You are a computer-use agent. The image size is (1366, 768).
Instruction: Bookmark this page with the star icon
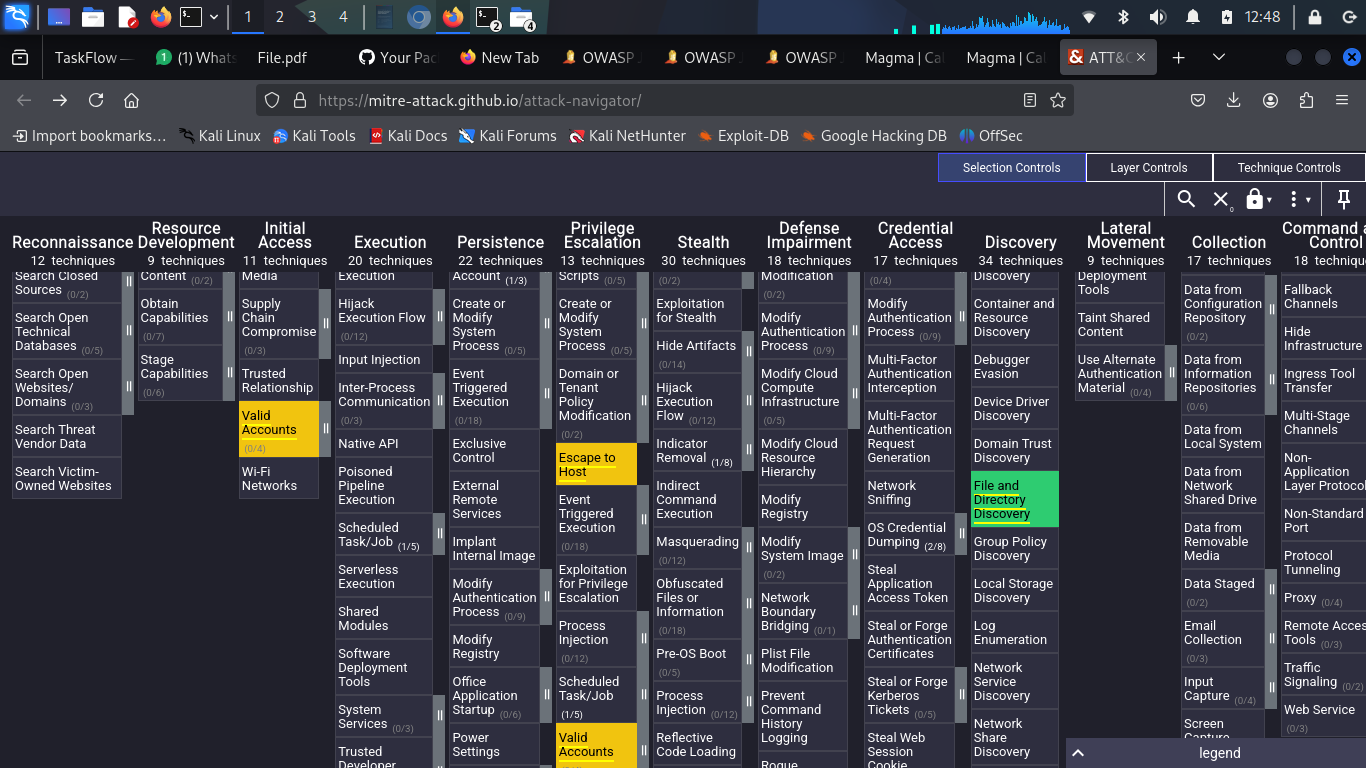tap(1058, 100)
